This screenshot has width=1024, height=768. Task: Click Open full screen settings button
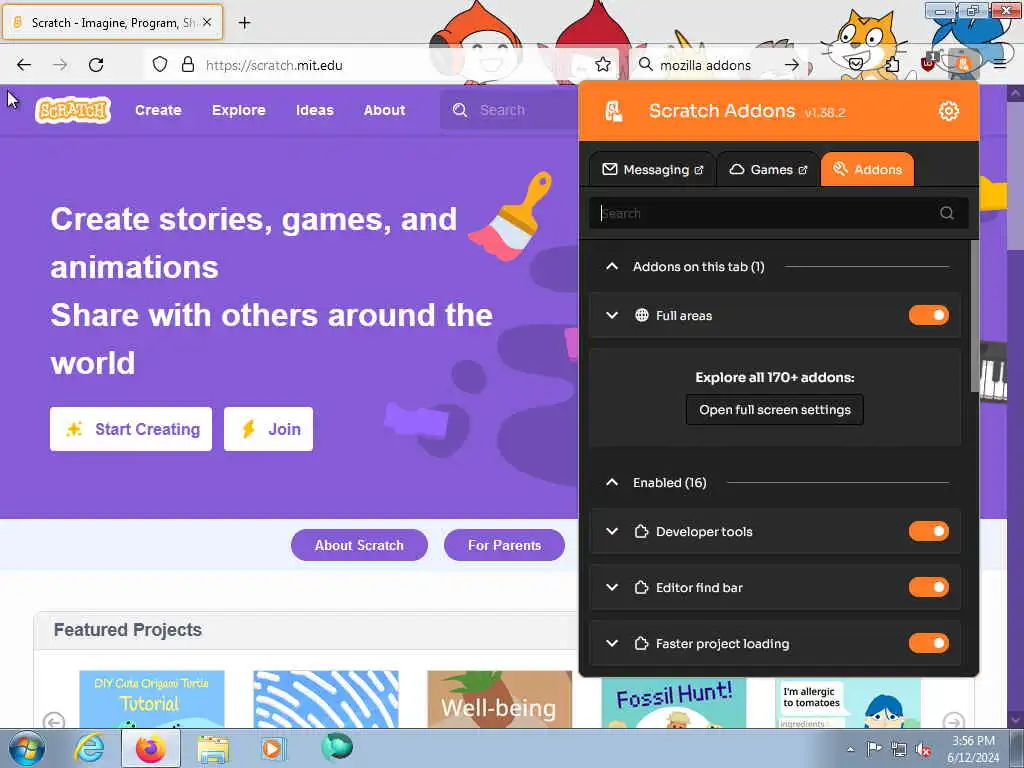coord(775,409)
